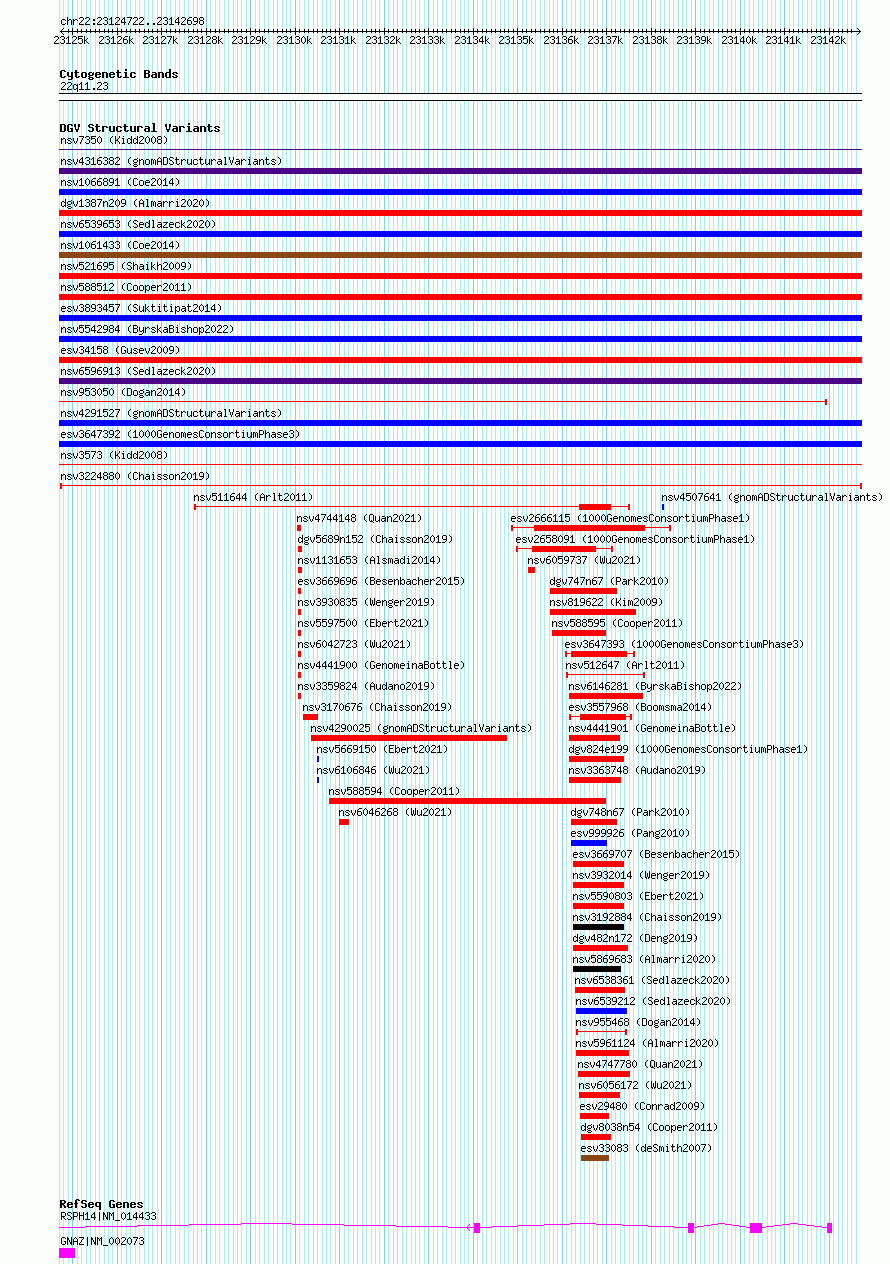This screenshot has height=1264, width=890.
Task: Click the dgv482n172 (Deng2019) label
Action: 636,938
